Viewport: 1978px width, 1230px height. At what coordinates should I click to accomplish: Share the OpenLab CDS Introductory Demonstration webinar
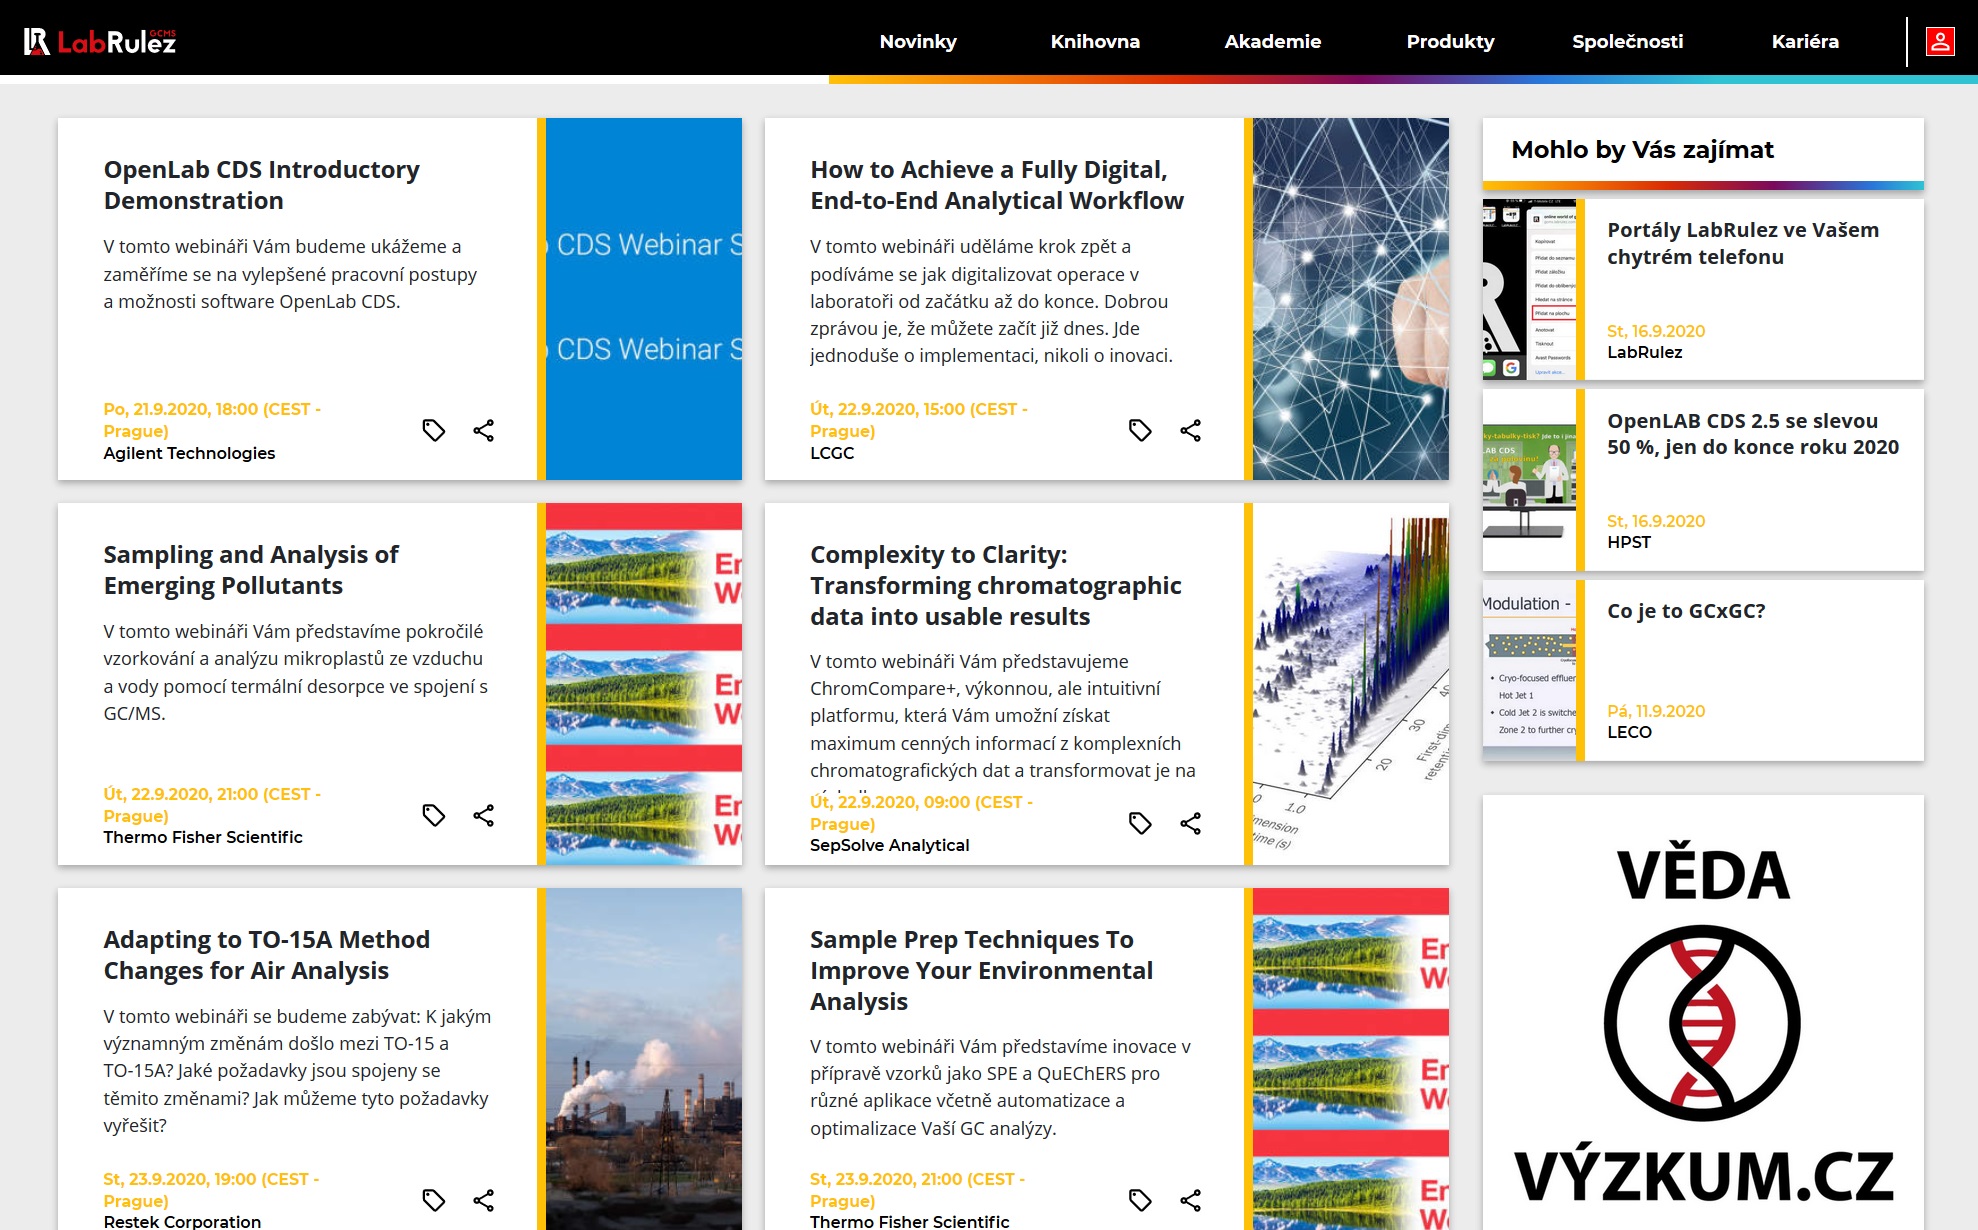tap(484, 430)
